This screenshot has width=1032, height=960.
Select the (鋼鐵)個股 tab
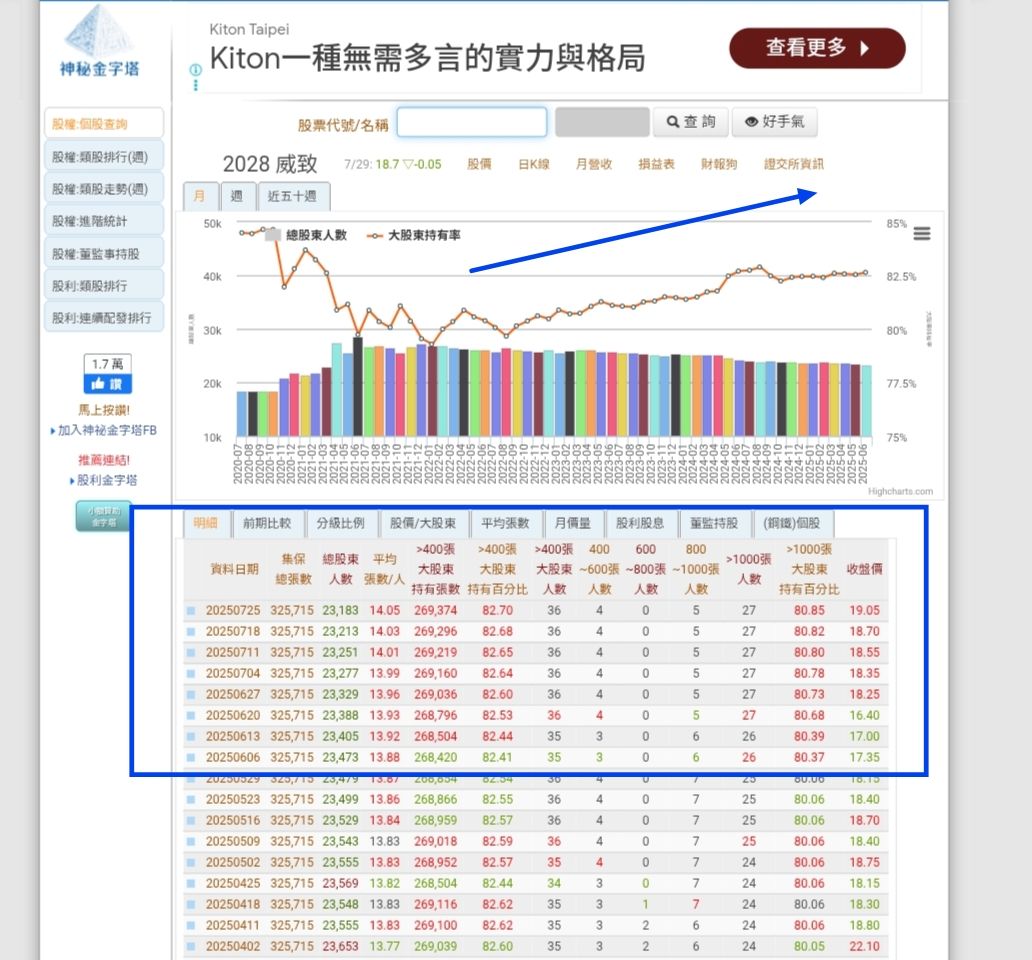coord(792,523)
